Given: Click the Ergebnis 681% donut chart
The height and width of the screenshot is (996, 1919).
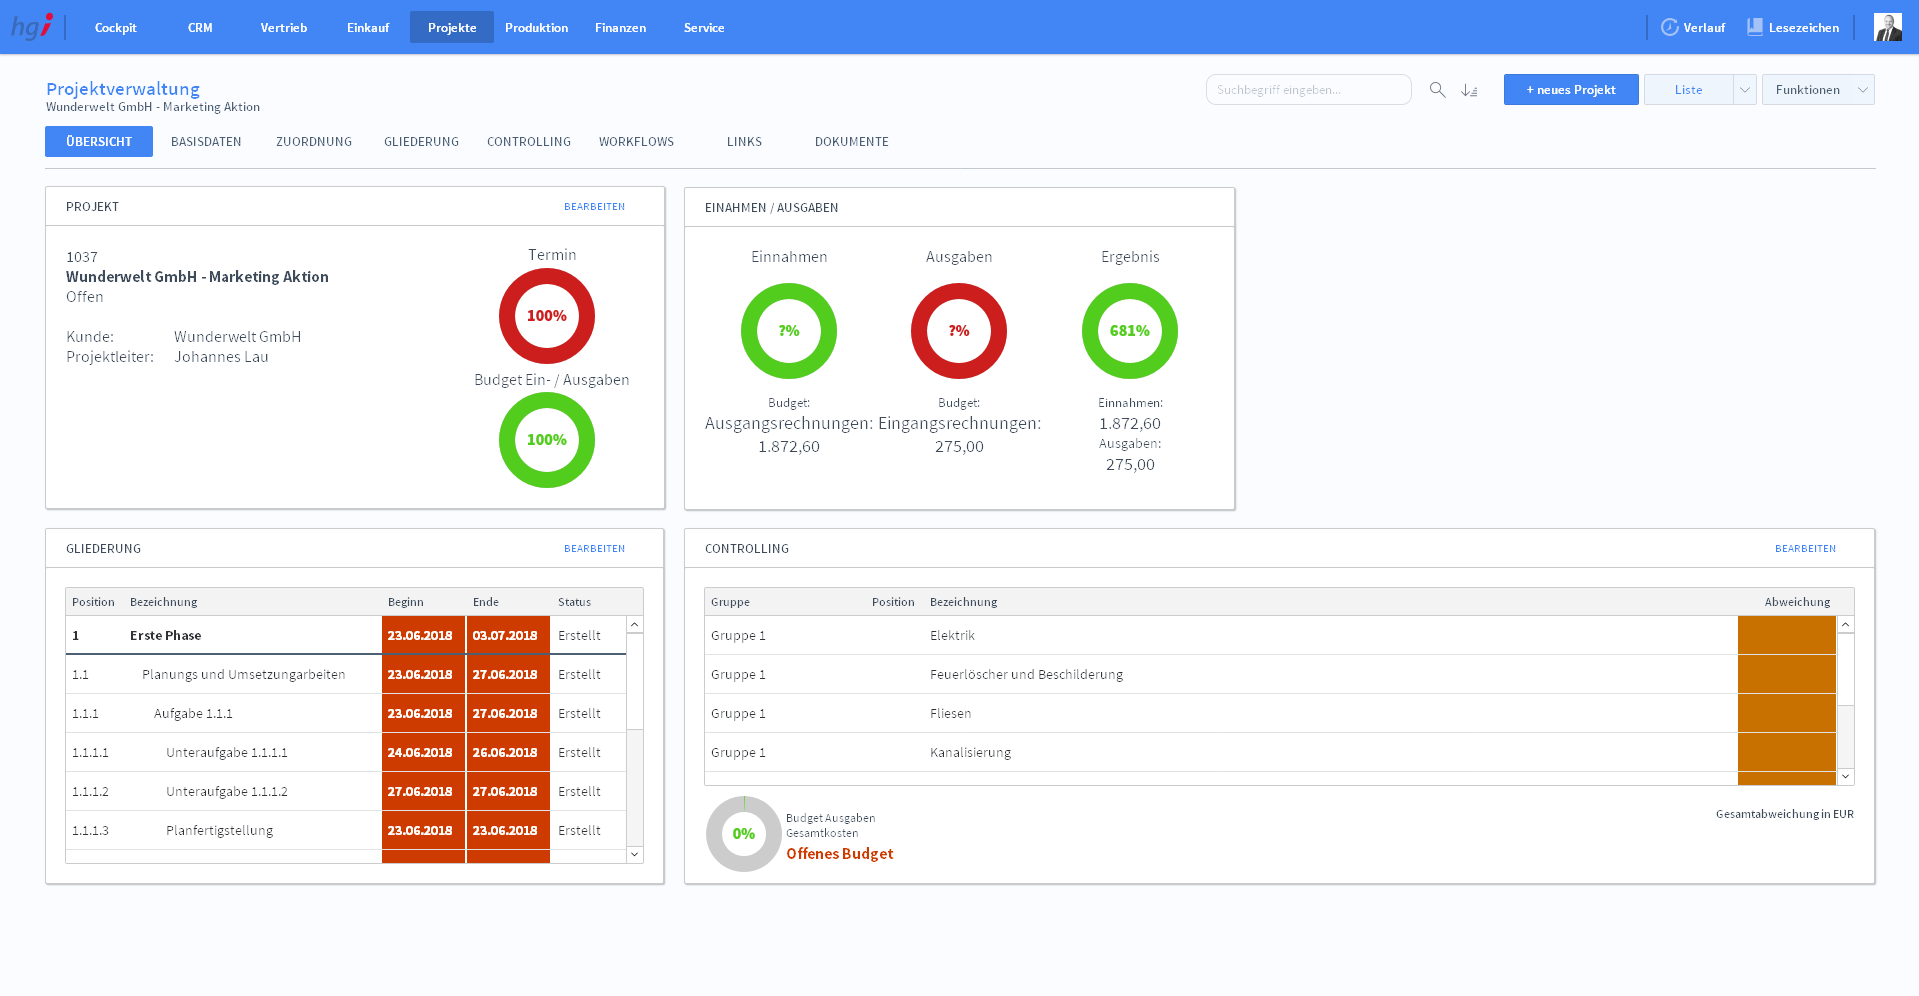Looking at the screenshot, I should pyautogui.click(x=1129, y=331).
